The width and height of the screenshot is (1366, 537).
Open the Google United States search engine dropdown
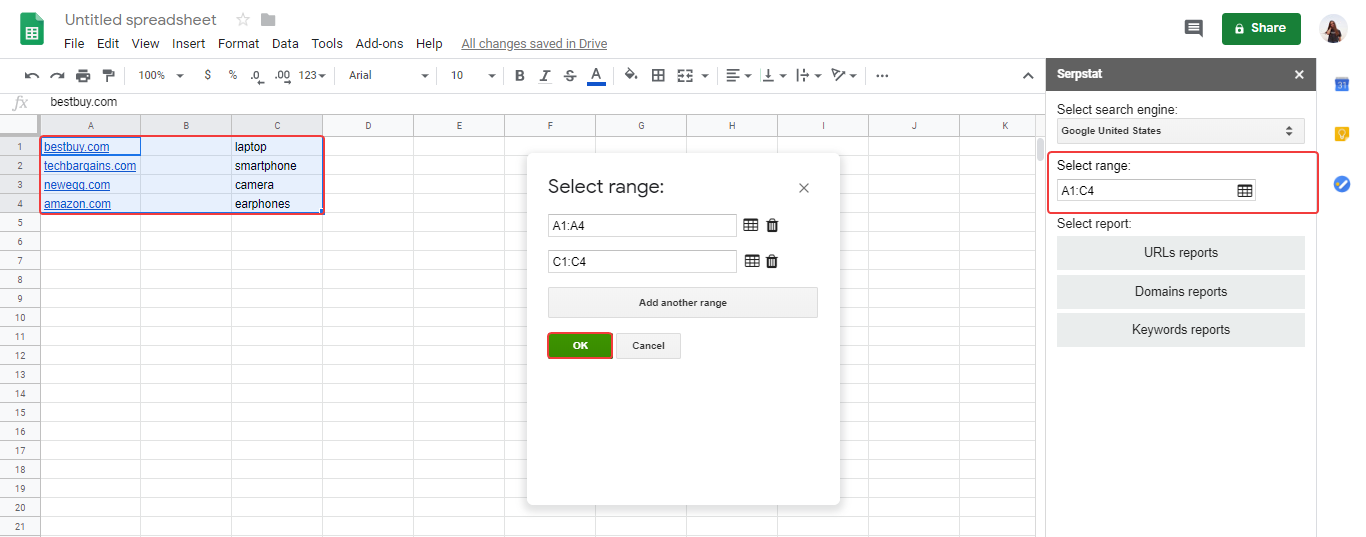1180,131
